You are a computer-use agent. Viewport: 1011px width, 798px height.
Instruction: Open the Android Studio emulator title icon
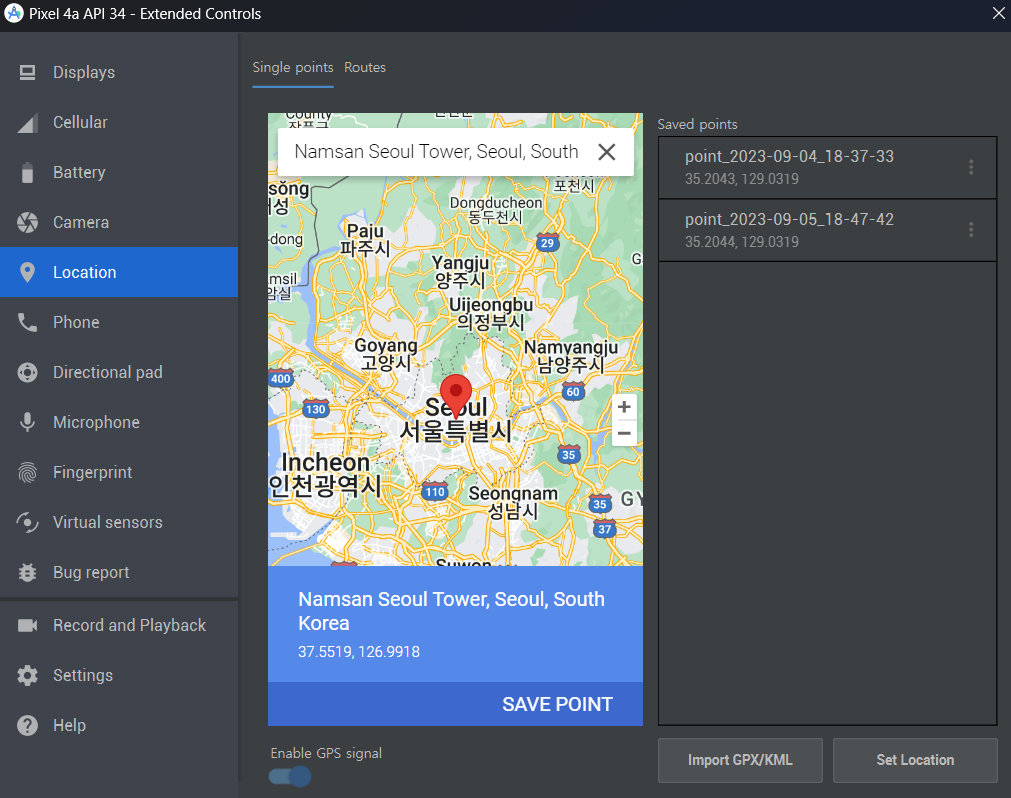(14, 13)
